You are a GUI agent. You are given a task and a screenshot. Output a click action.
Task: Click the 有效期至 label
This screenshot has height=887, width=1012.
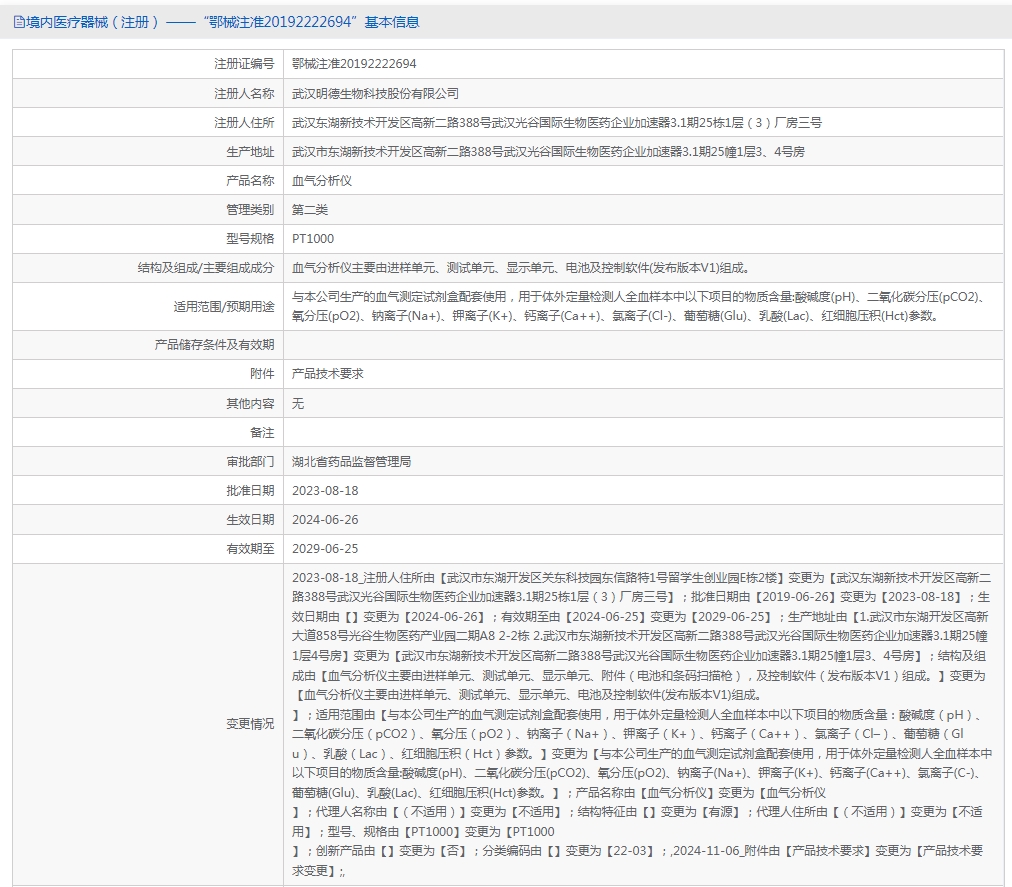point(250,549)
